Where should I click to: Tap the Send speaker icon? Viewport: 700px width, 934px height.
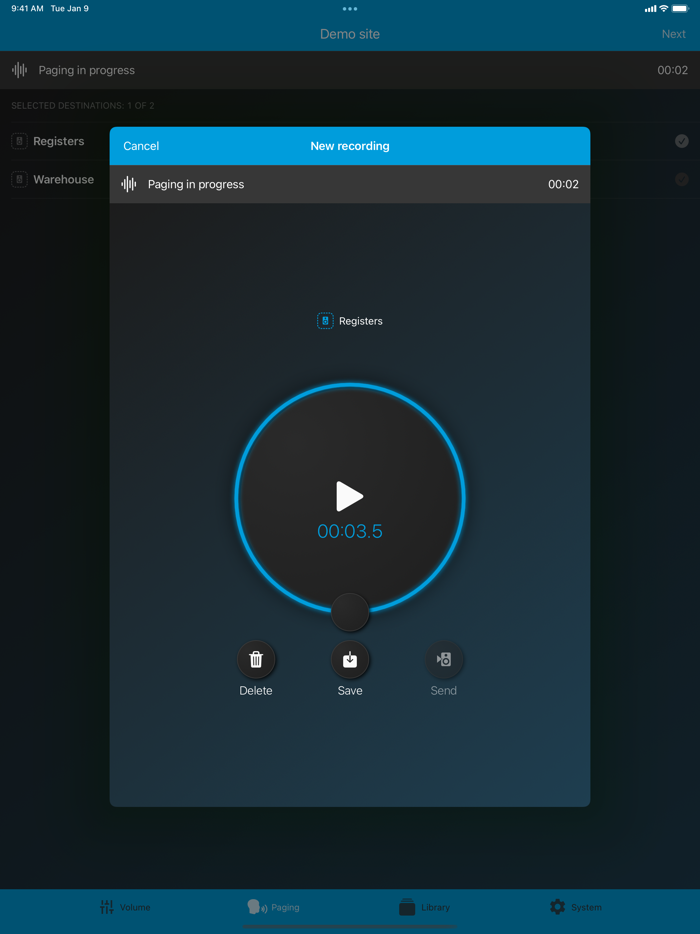(x=444, y=659)
